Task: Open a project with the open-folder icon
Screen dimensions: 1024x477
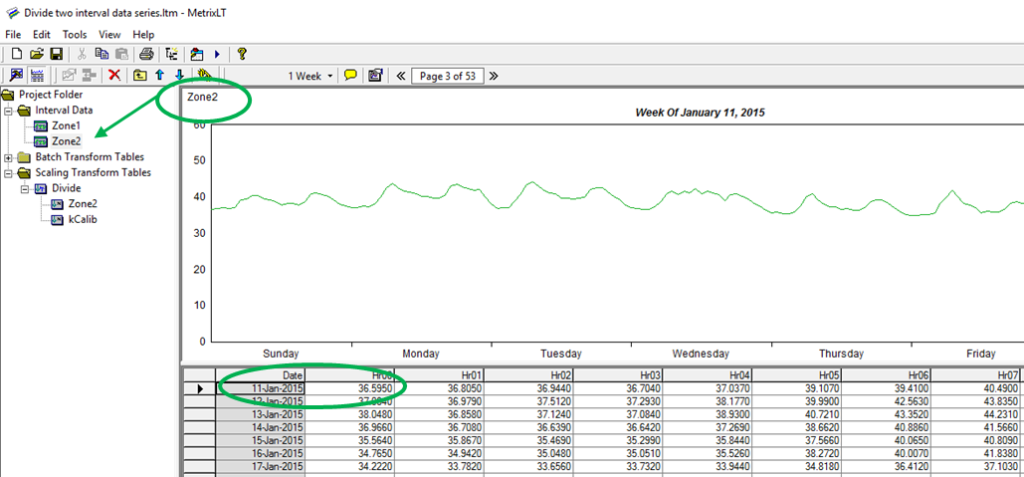Action: tap(36, 53)
